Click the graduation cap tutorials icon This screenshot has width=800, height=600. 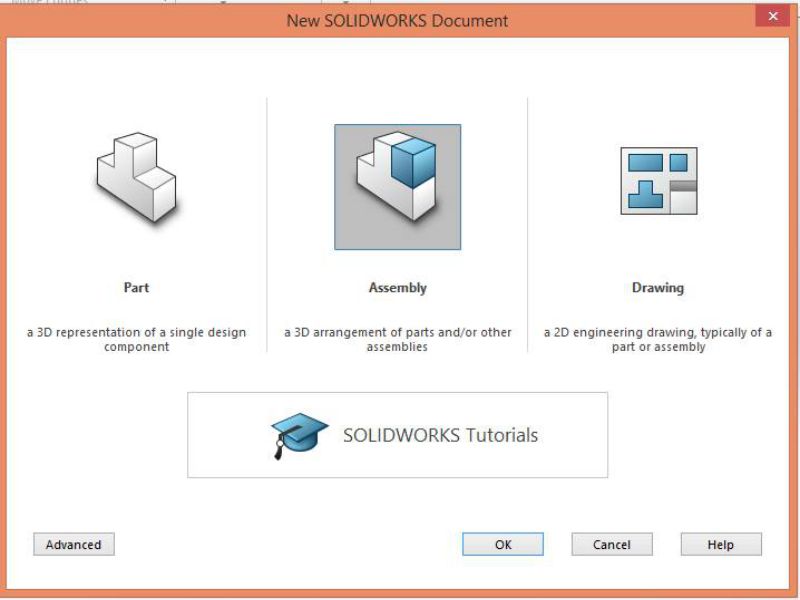299,436
